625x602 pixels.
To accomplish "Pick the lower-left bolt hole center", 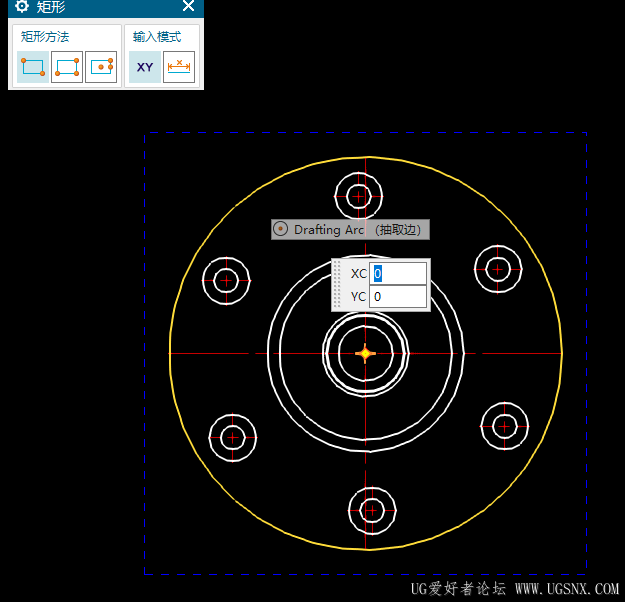I will pyautogui.click(x=233, y=437).
